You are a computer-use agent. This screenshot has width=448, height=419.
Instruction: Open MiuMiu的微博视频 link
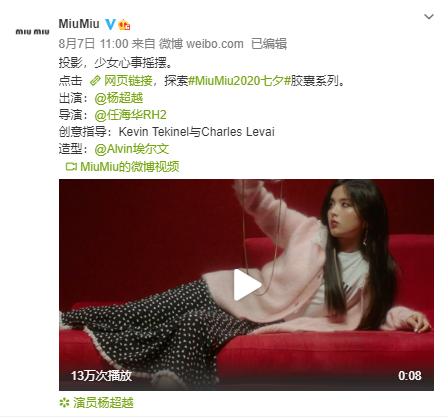130,166
